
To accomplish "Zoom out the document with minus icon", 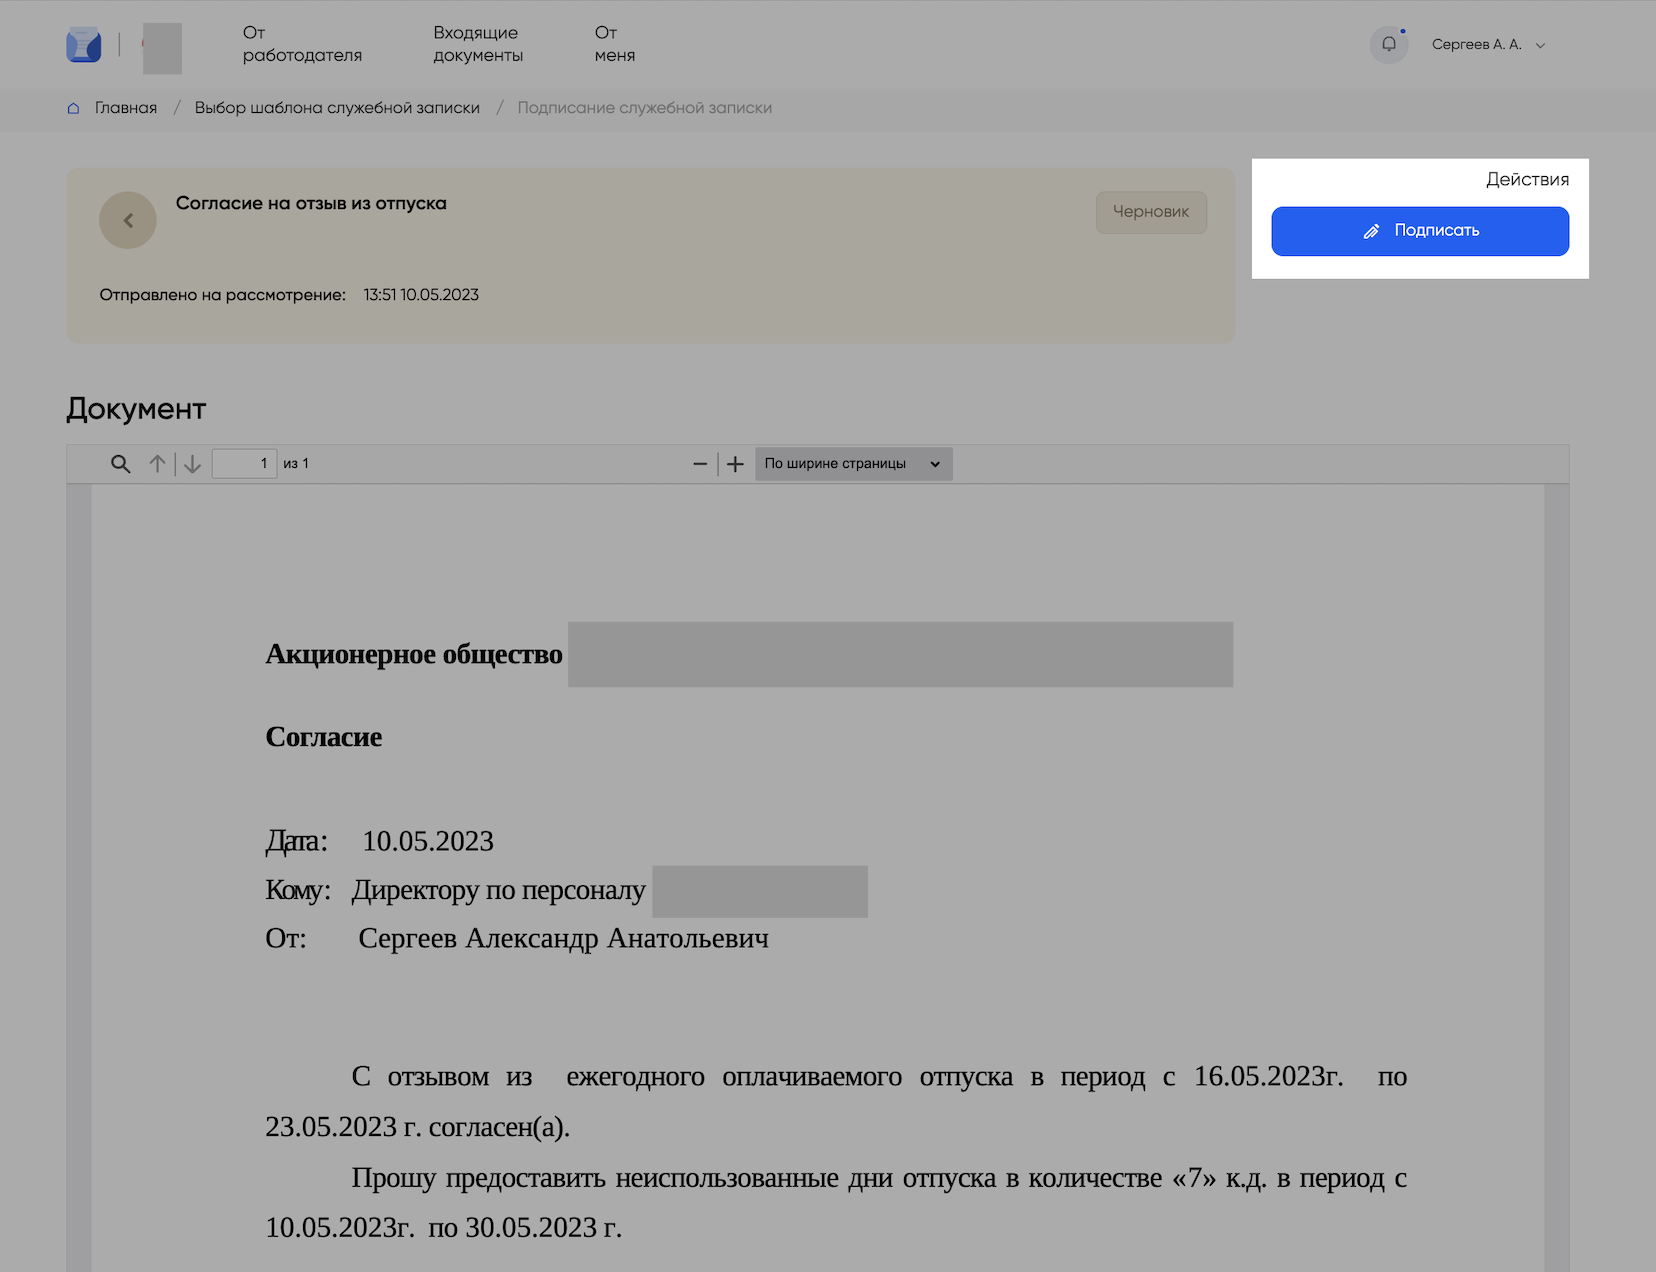I will coord(700,464).
